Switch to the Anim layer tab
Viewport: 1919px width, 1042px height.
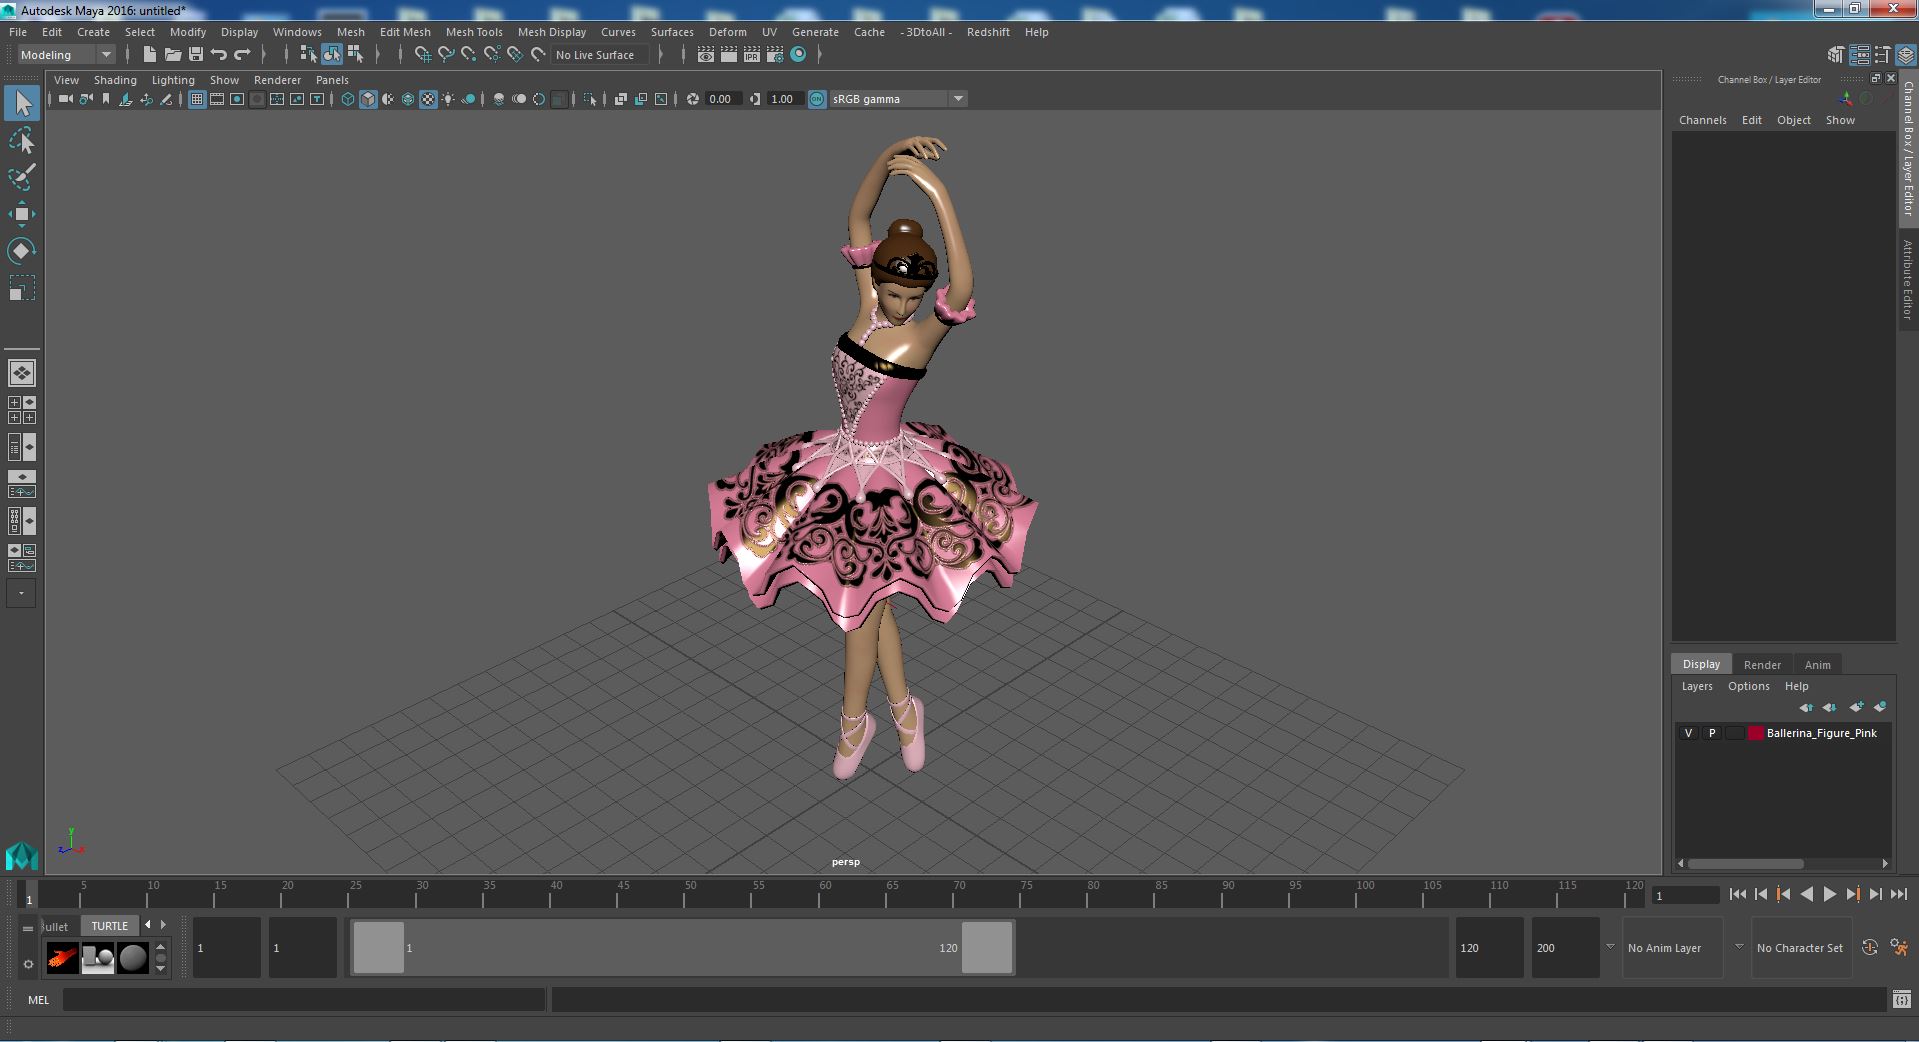click(1817, 665)
